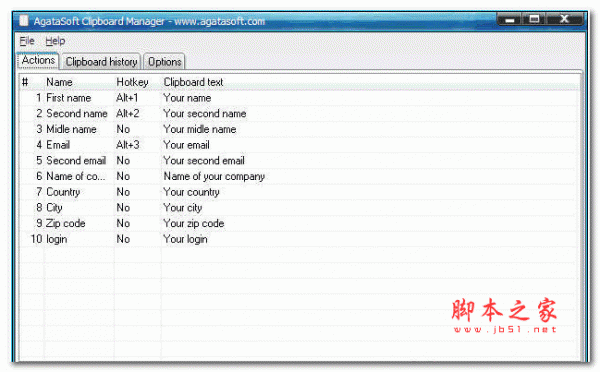This screenshot has width=600, height=372.
Task: Open the File menu
Action: [27, 41]
